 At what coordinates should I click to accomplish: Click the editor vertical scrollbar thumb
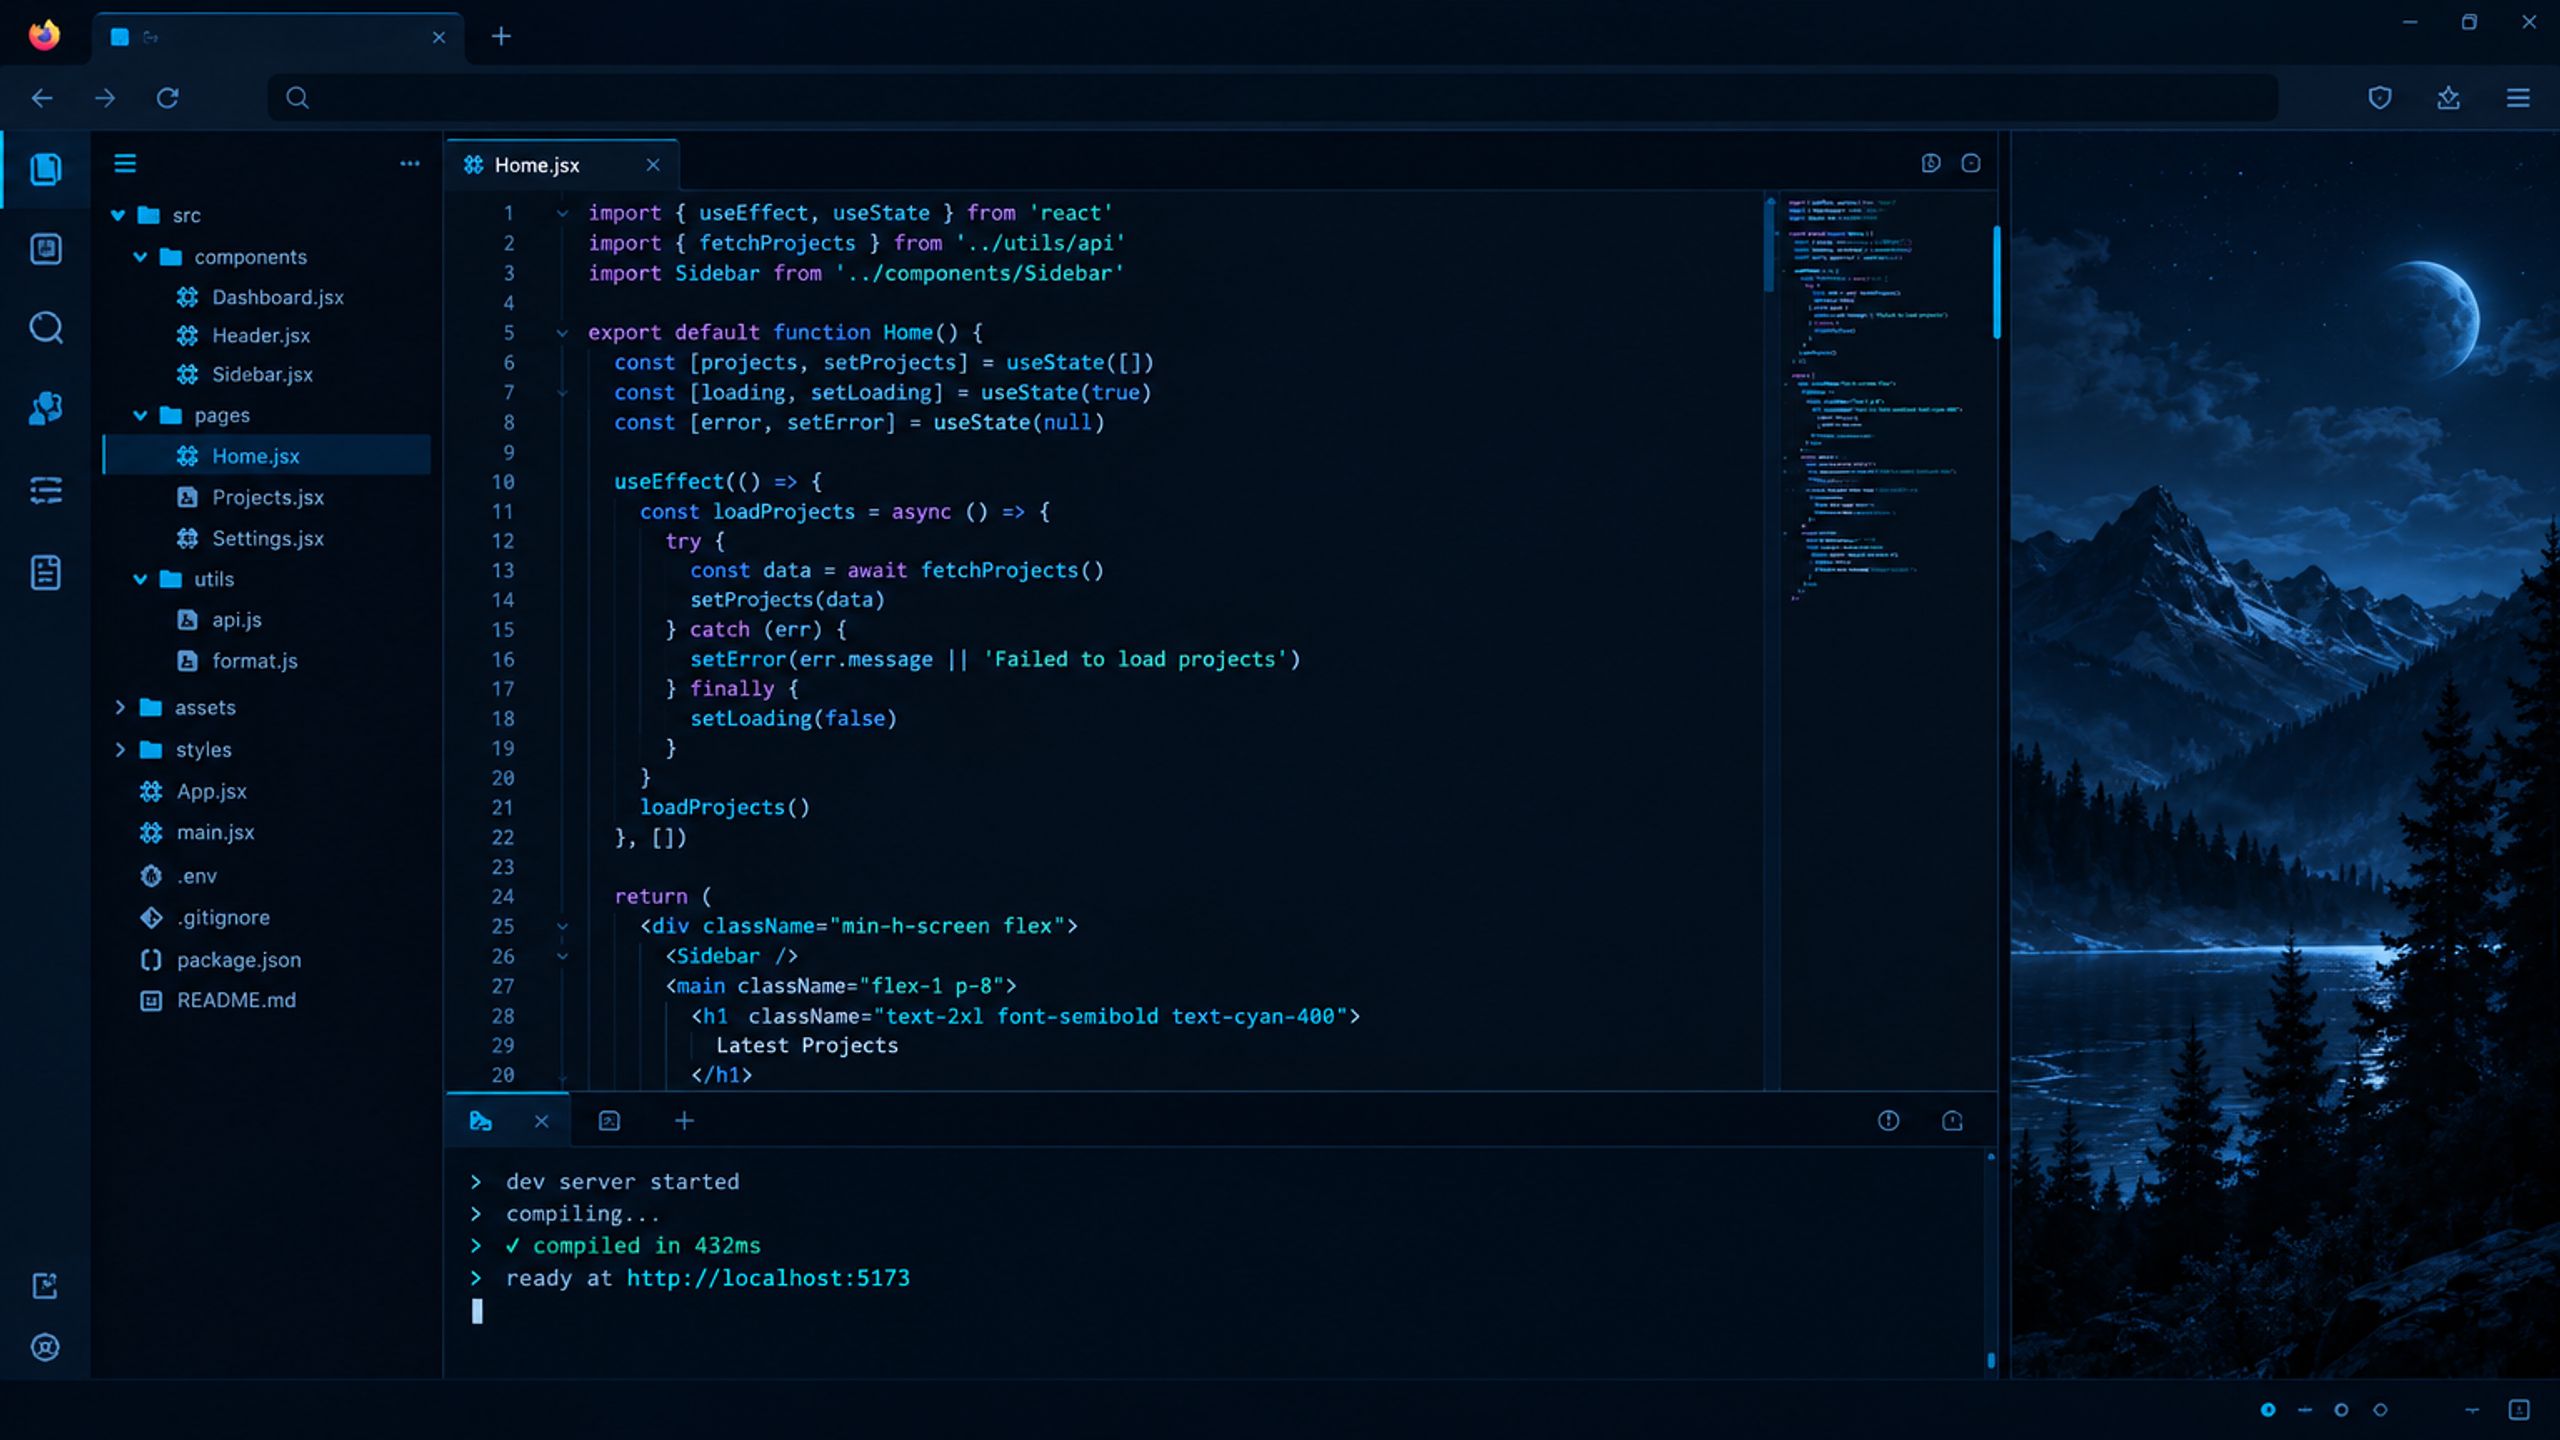click(1996, 283)
